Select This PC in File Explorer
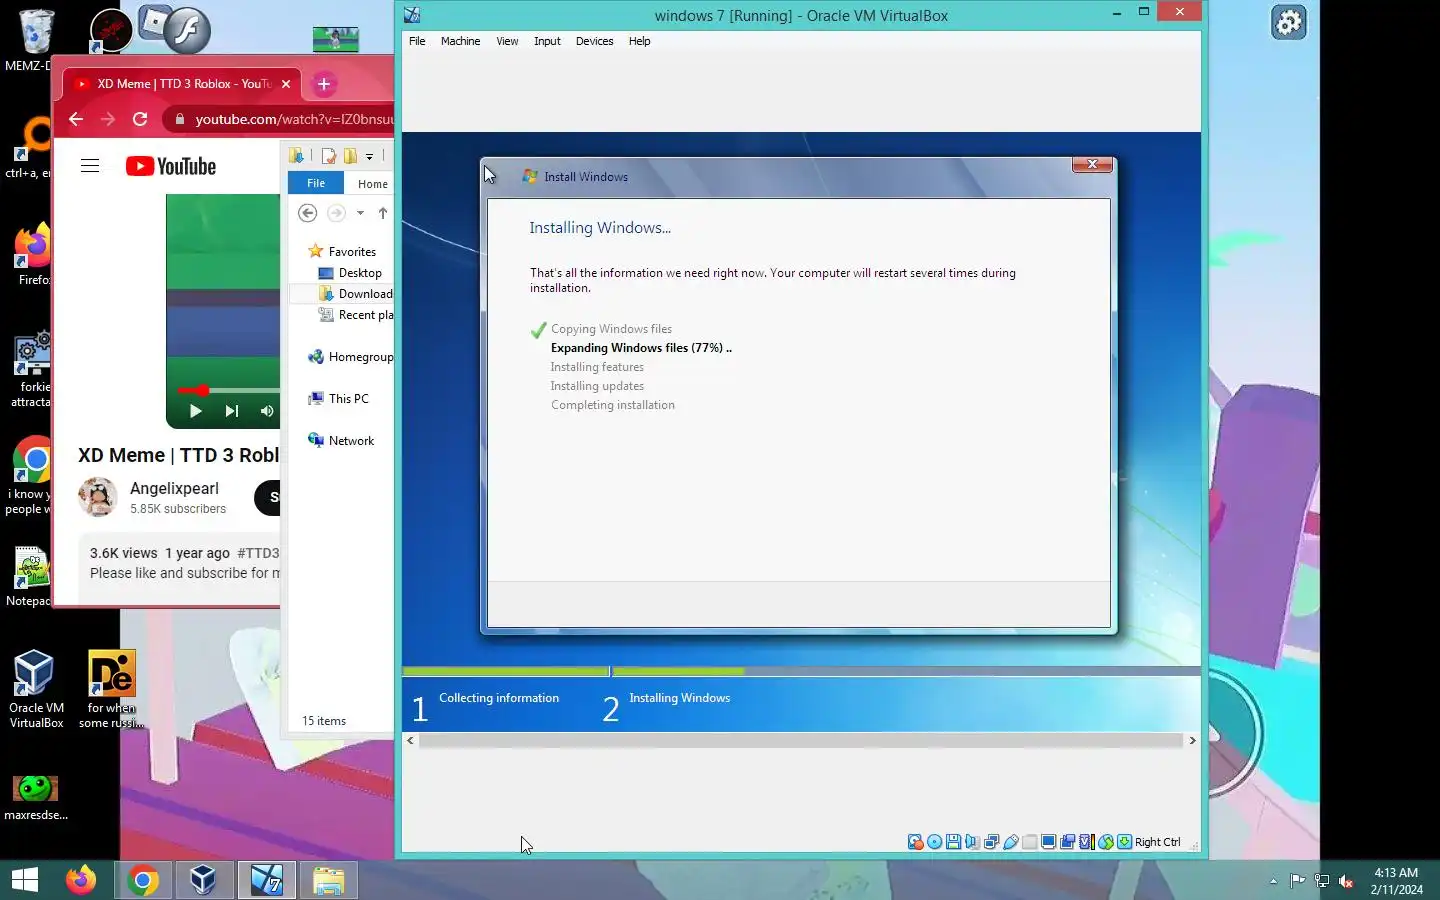The width and height of the screenshot is (1440, 900). pyautogui.click(x=338, y=398)
